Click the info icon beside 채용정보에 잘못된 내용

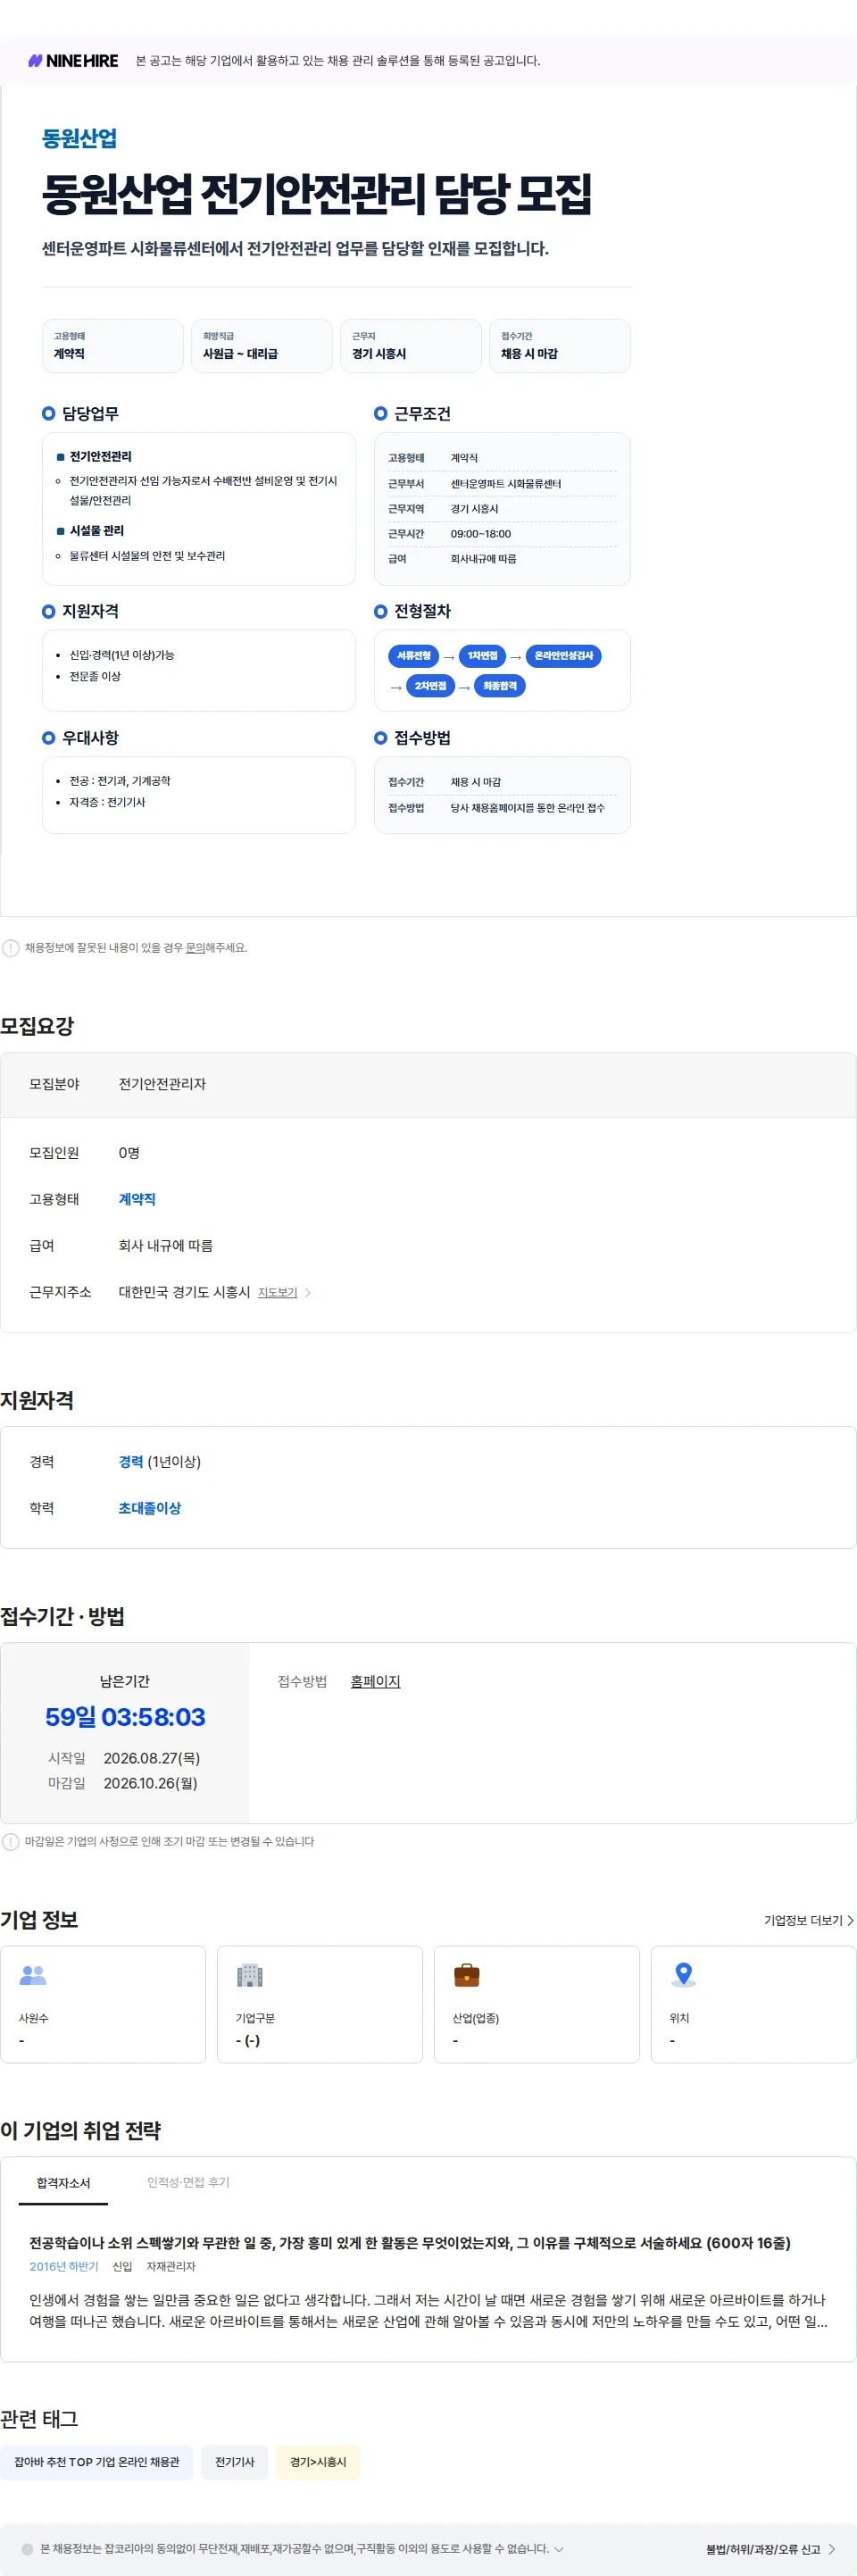point(11,947)
